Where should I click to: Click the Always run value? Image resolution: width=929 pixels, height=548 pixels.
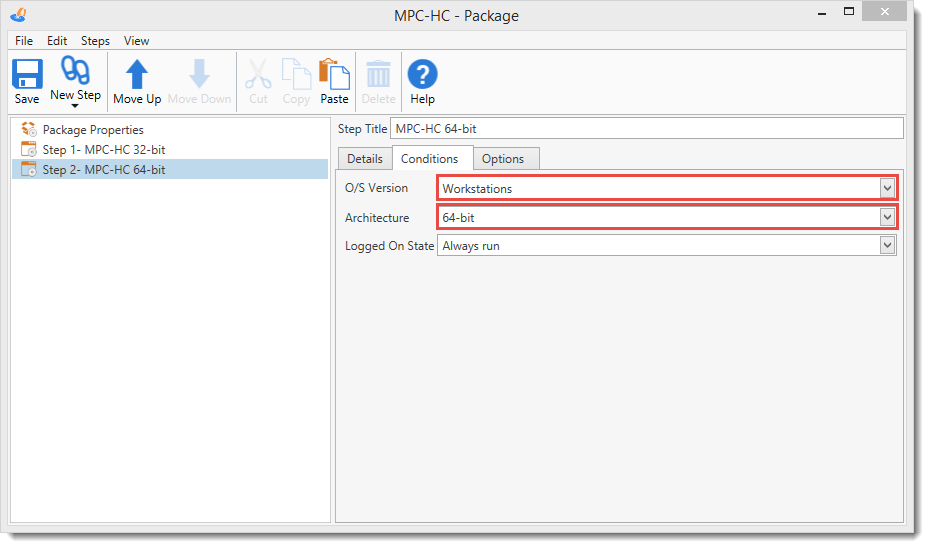[x=471, y=246]
